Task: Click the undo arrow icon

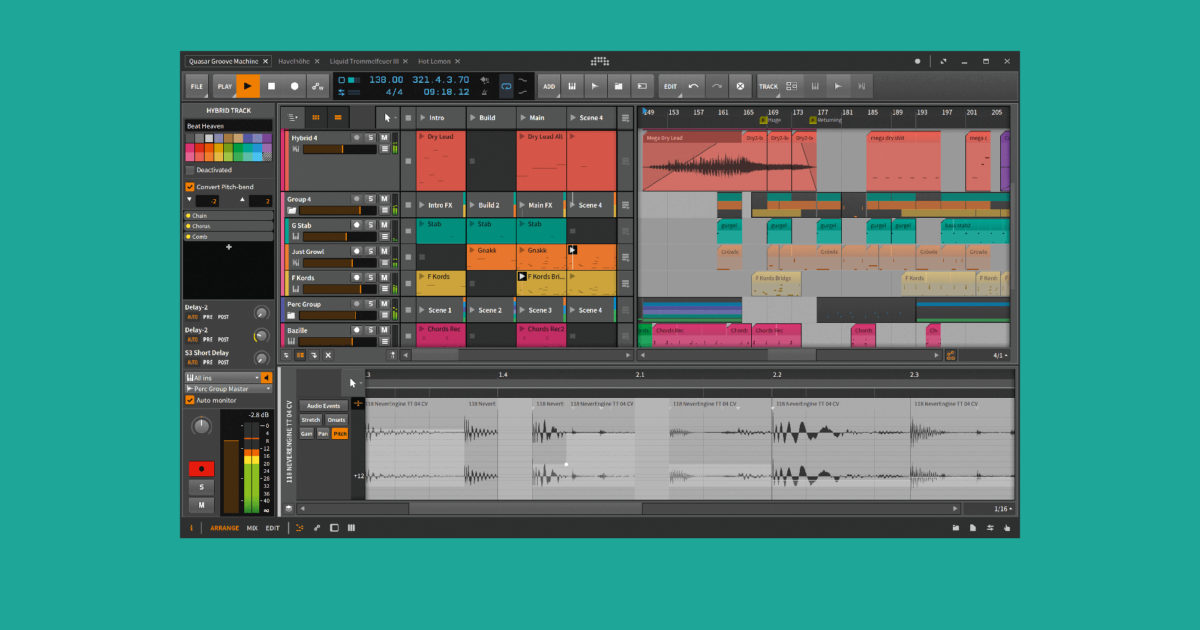Action: (694, 86)
